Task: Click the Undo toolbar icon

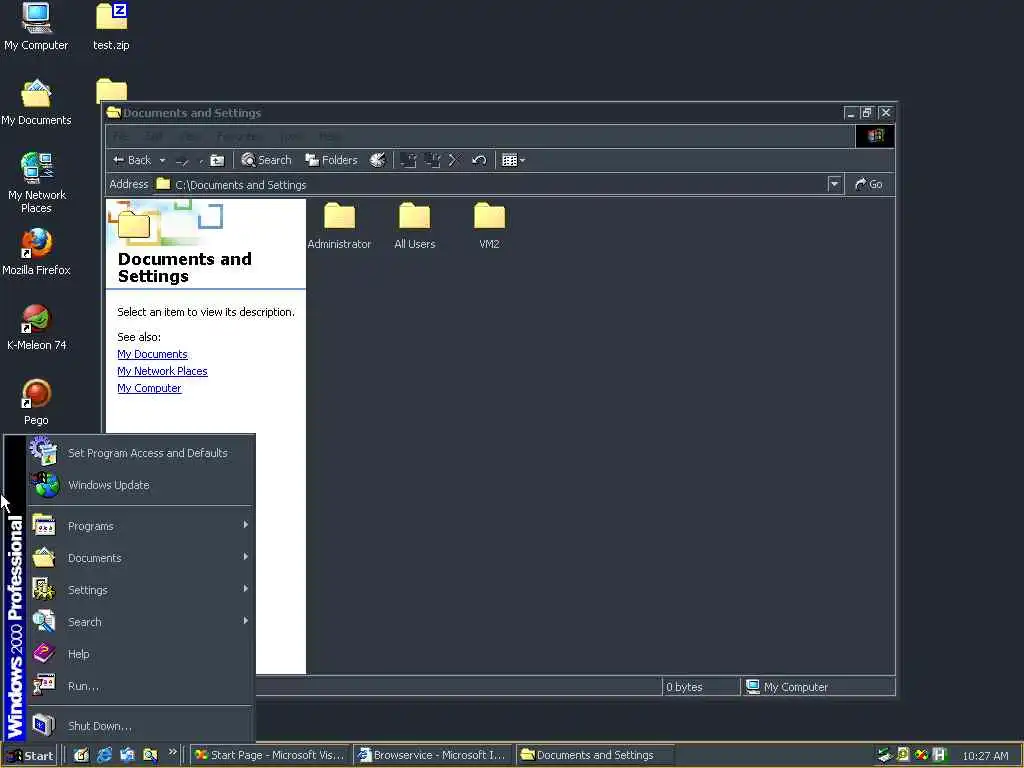Action: (x=479, y=160)
